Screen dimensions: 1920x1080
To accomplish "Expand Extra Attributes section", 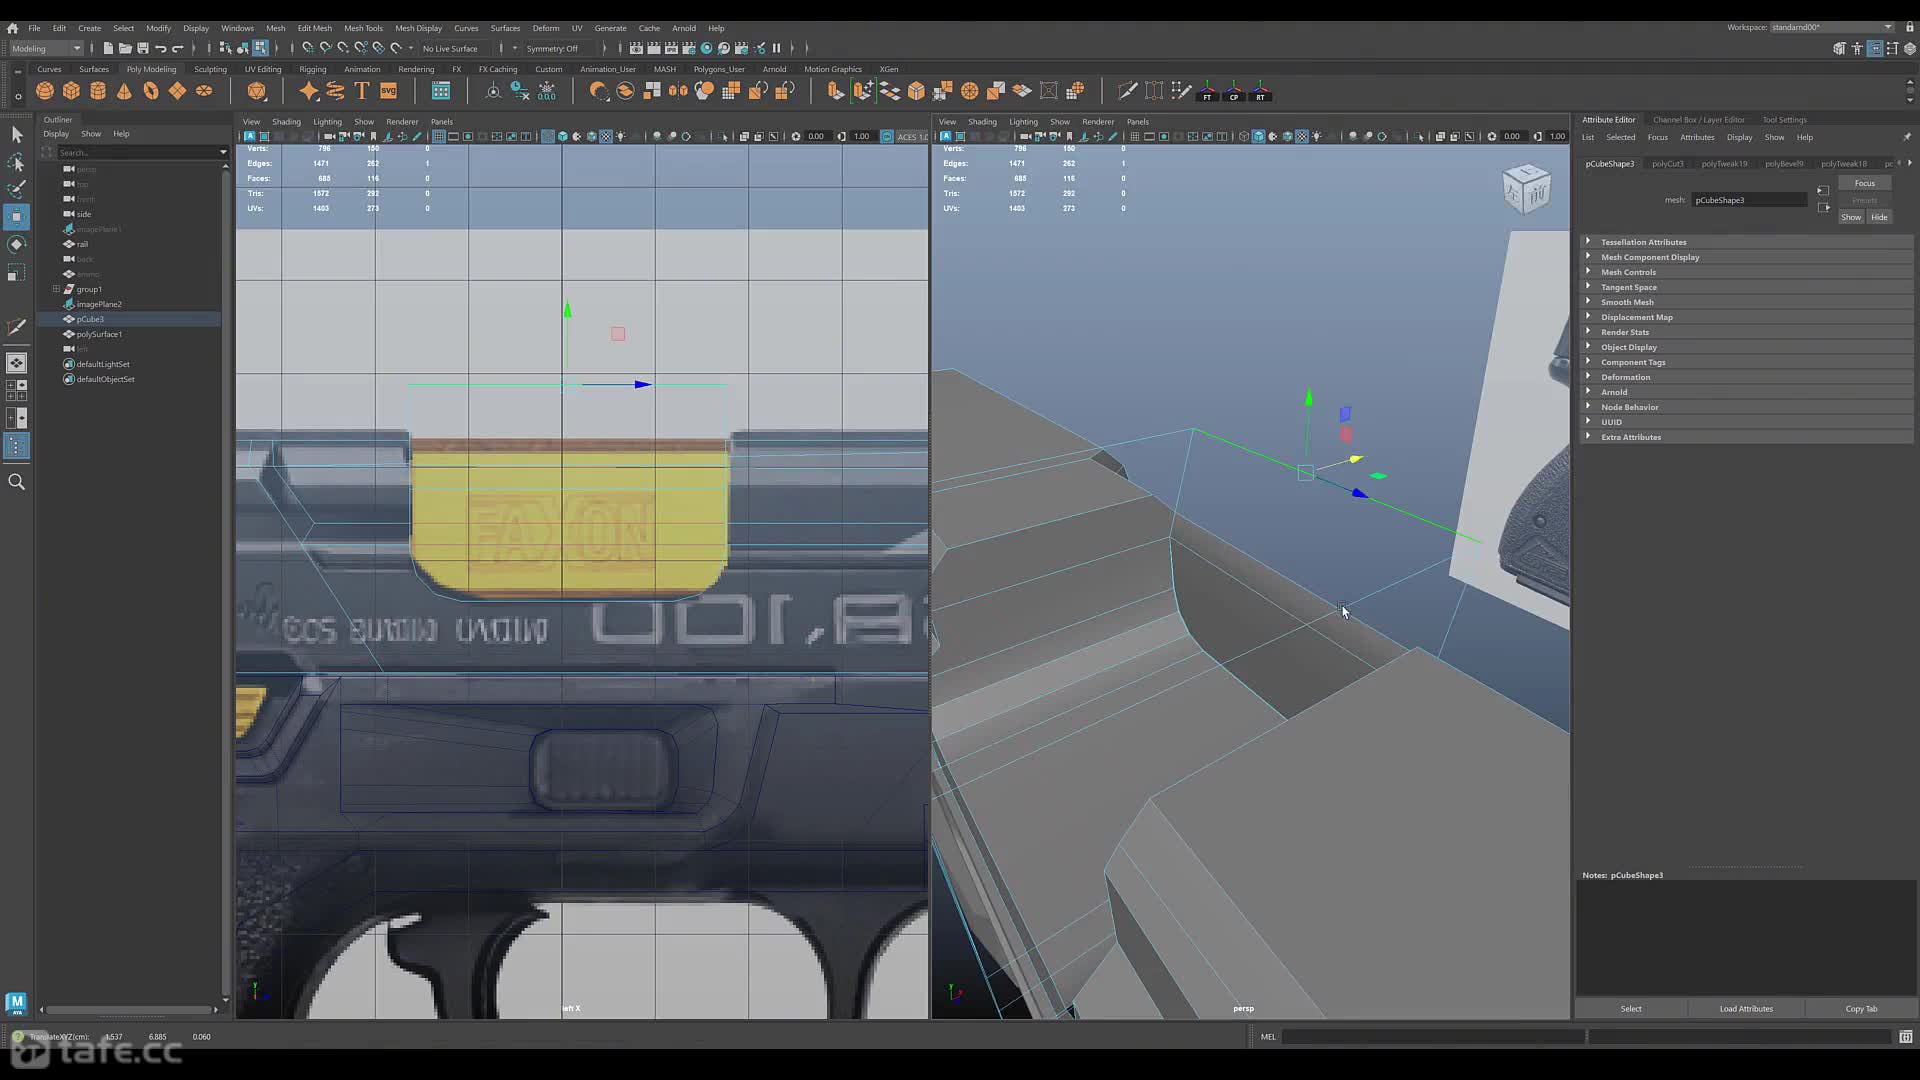I will [x=1588, y=436].
